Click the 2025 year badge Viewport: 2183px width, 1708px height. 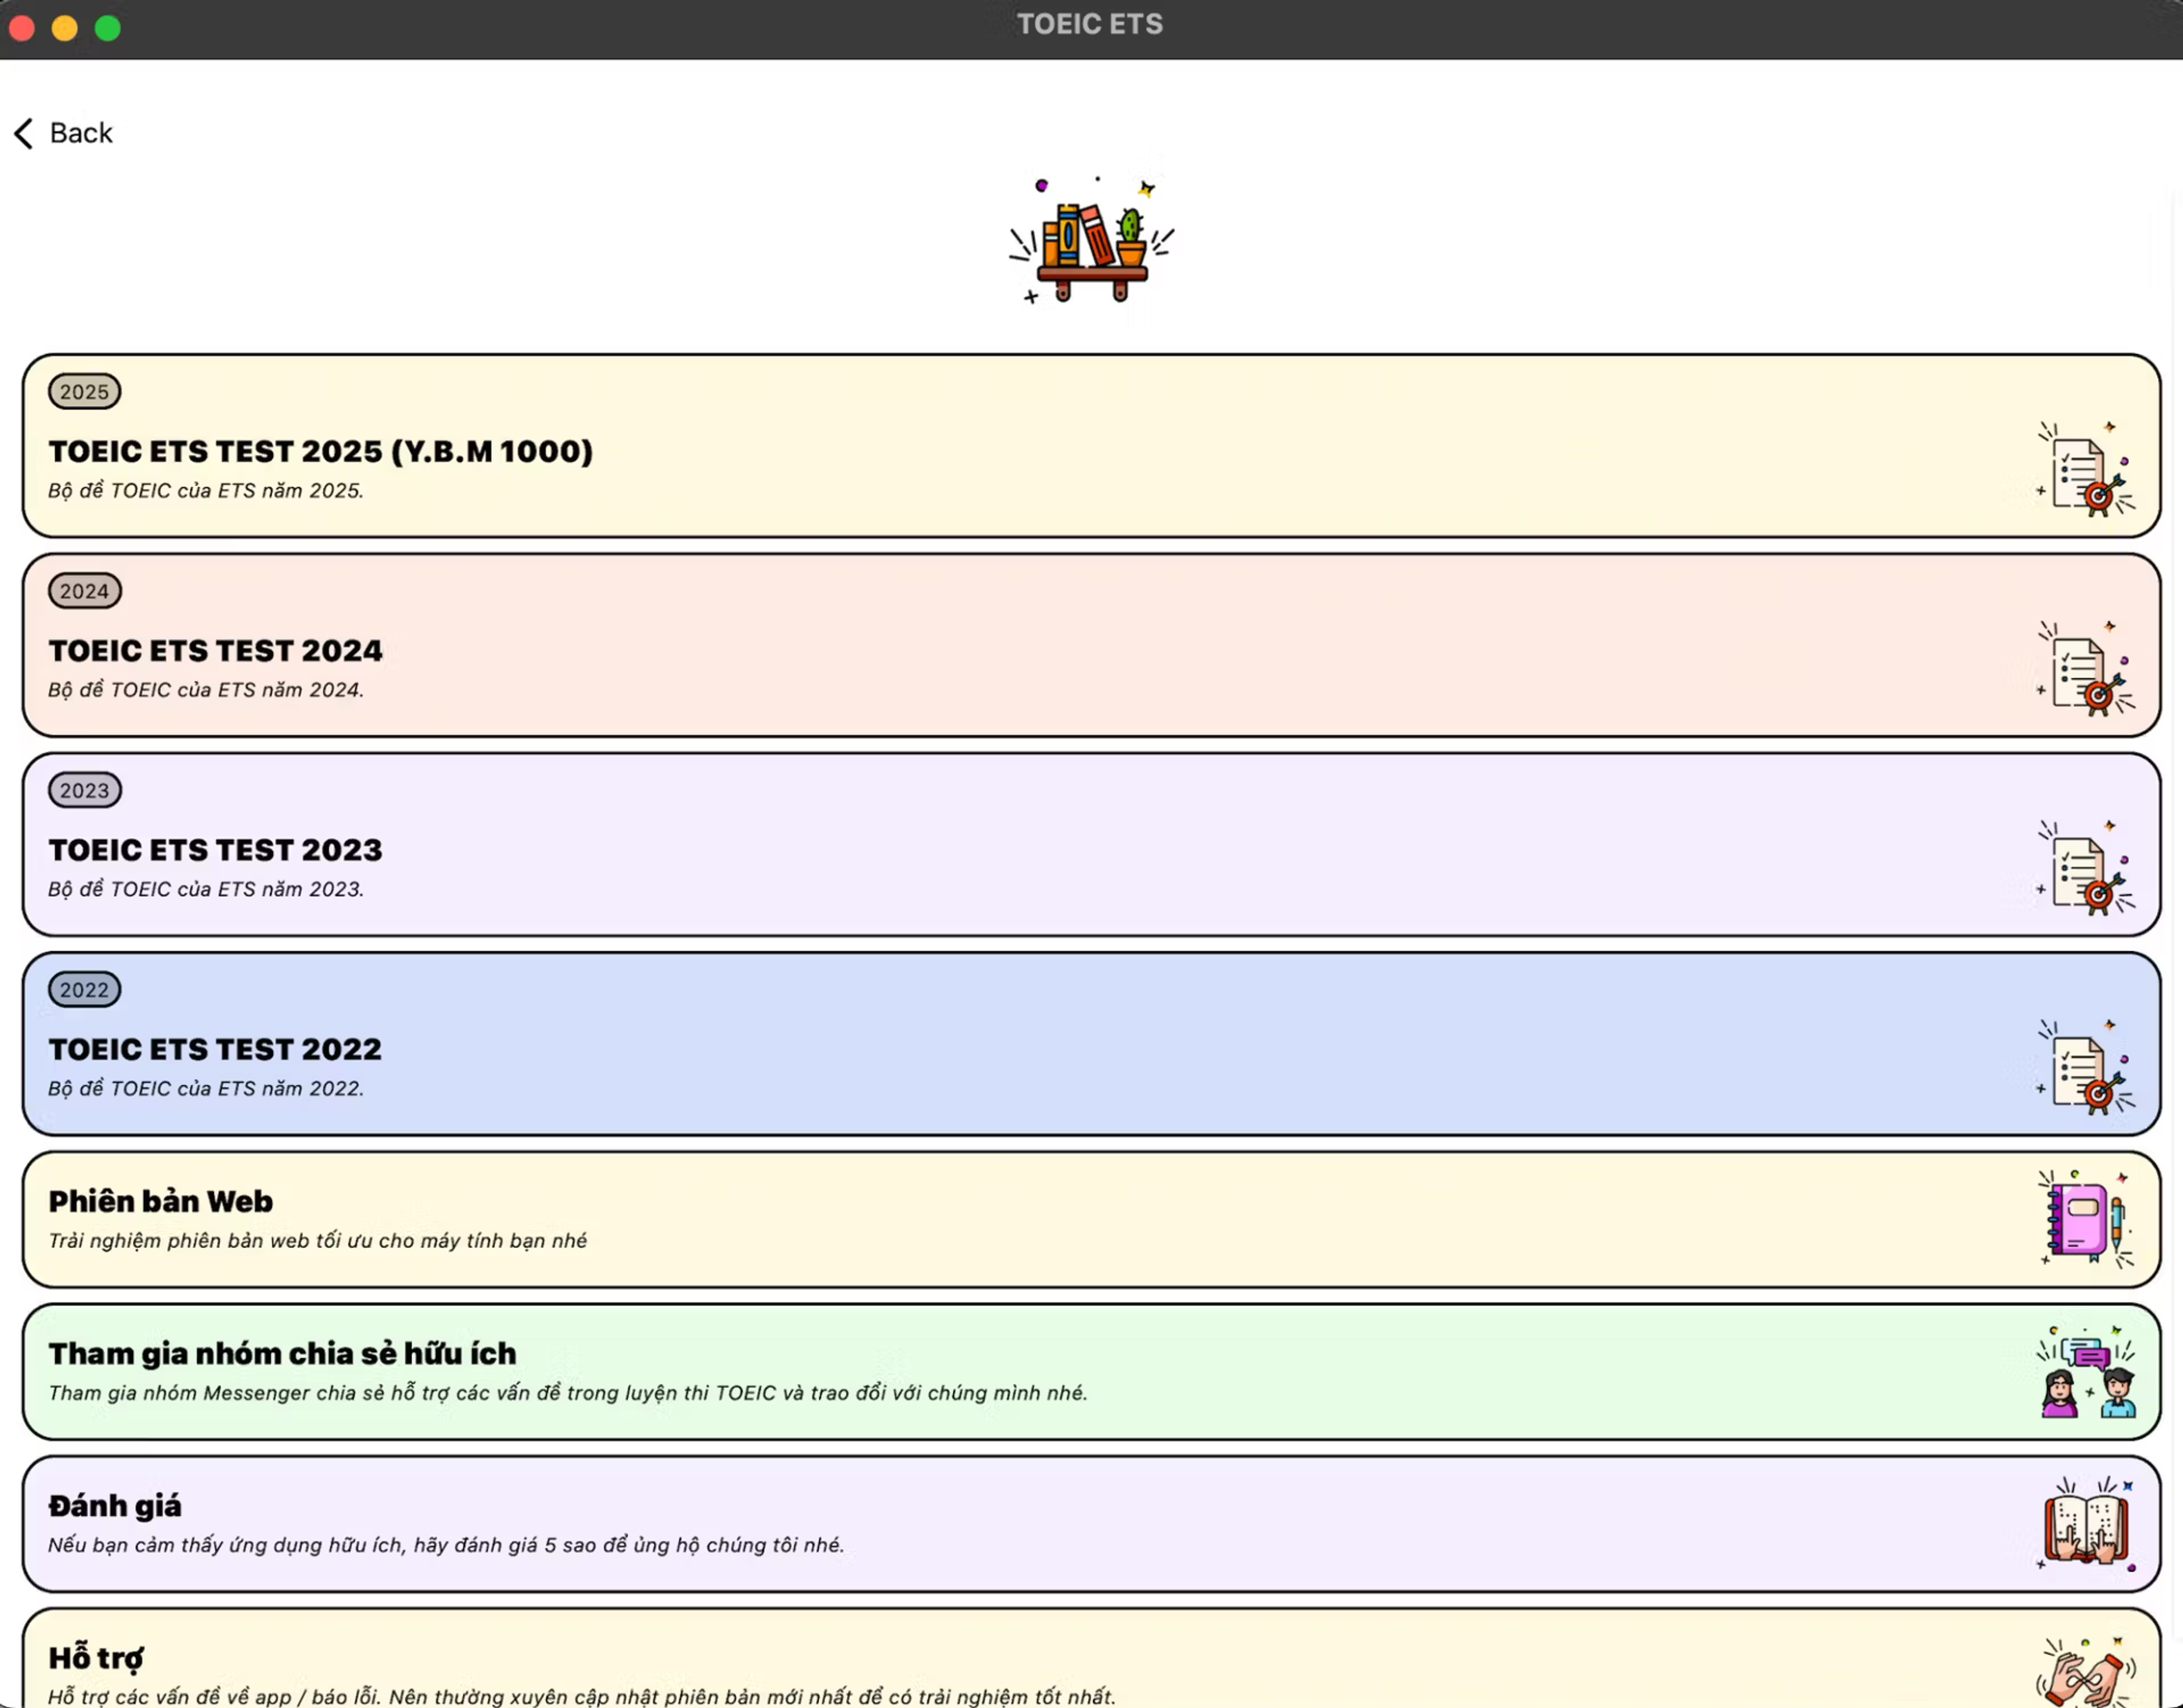[x=84, y=392]
